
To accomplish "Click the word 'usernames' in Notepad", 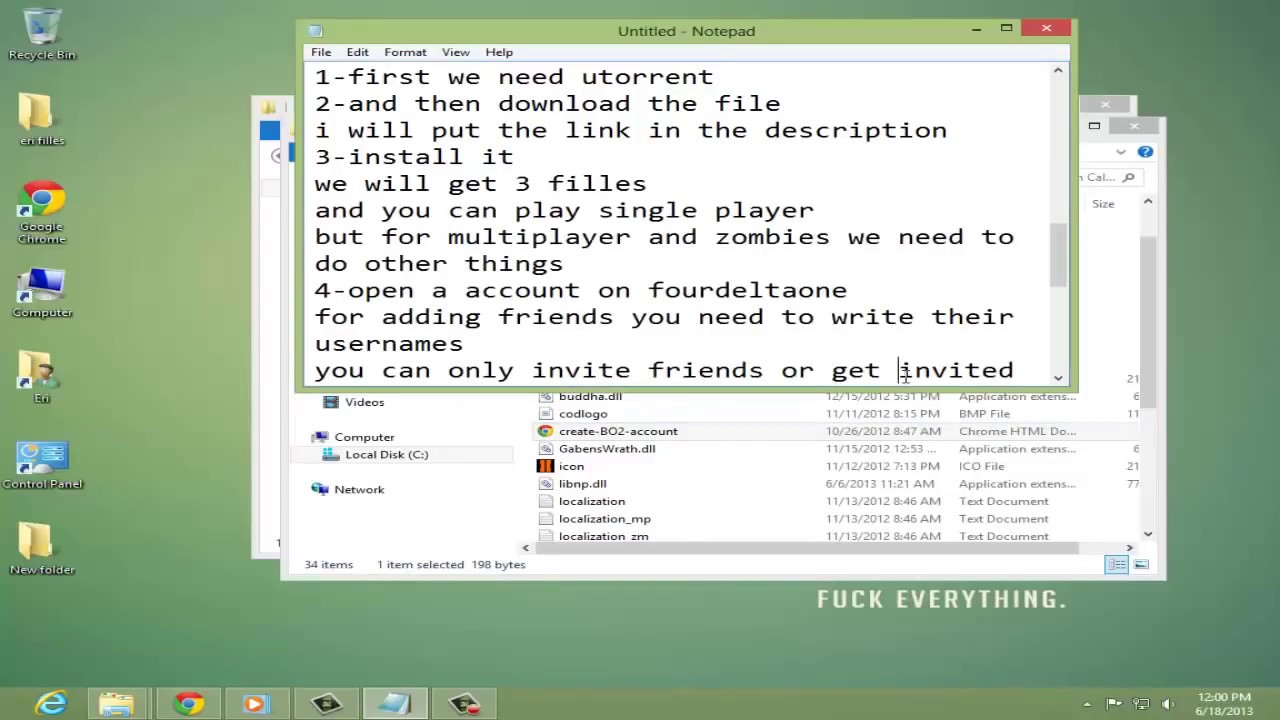I will pos(389,344).
